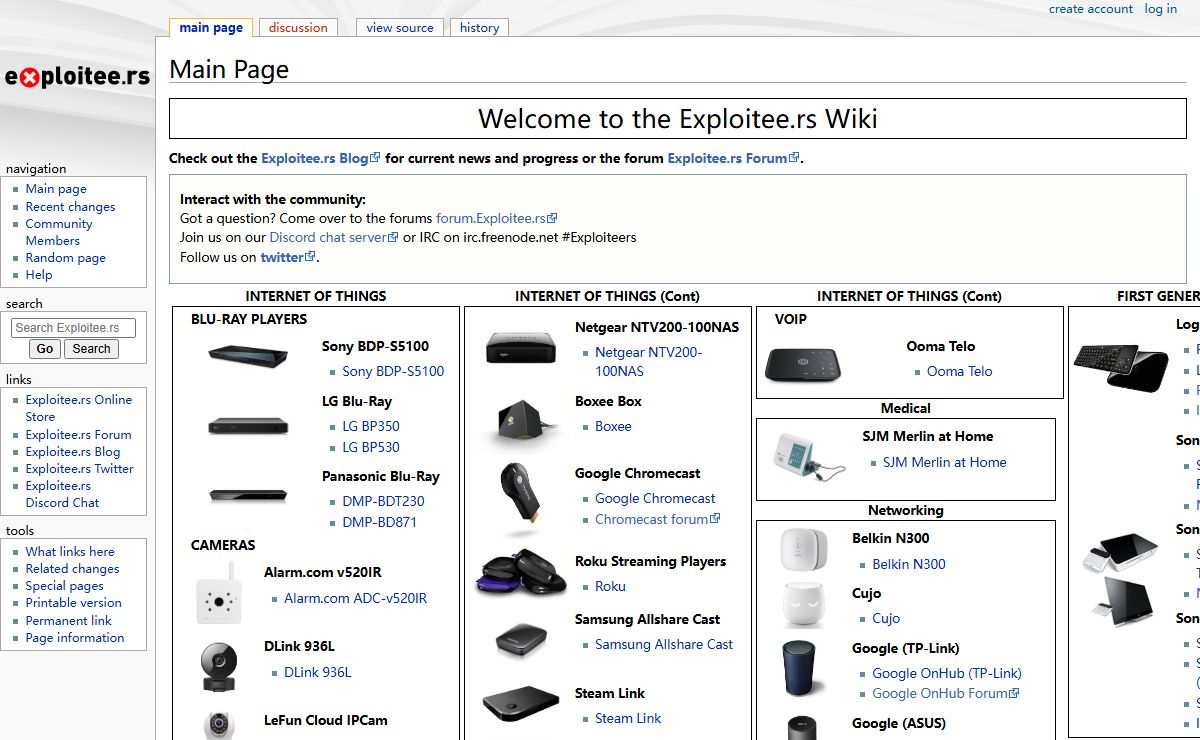Go to Main page via navigation sidebar
This screenshot has width=1200, height=740.
pyautogui.click(x=56, y=189)
